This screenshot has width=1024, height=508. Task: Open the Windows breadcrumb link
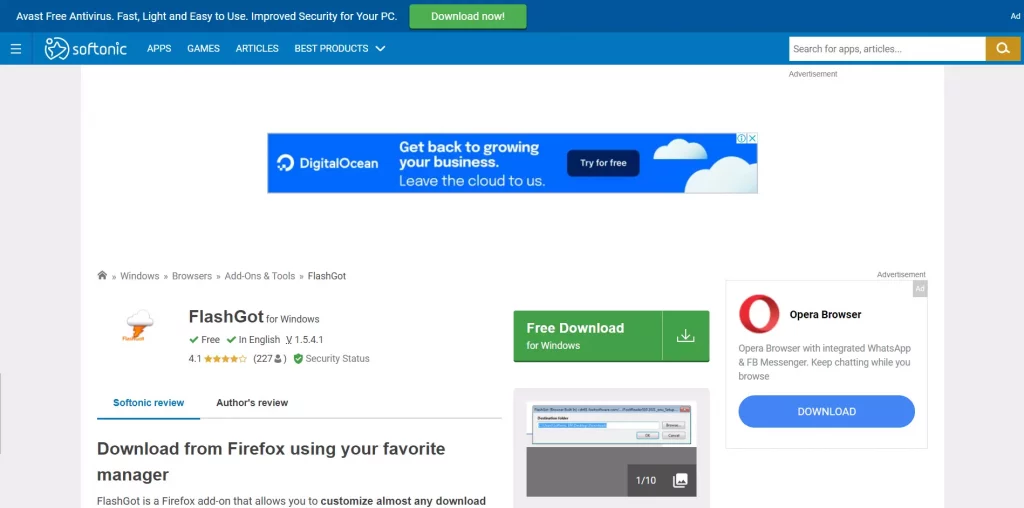pyautogui.click(x=140, y=276)
